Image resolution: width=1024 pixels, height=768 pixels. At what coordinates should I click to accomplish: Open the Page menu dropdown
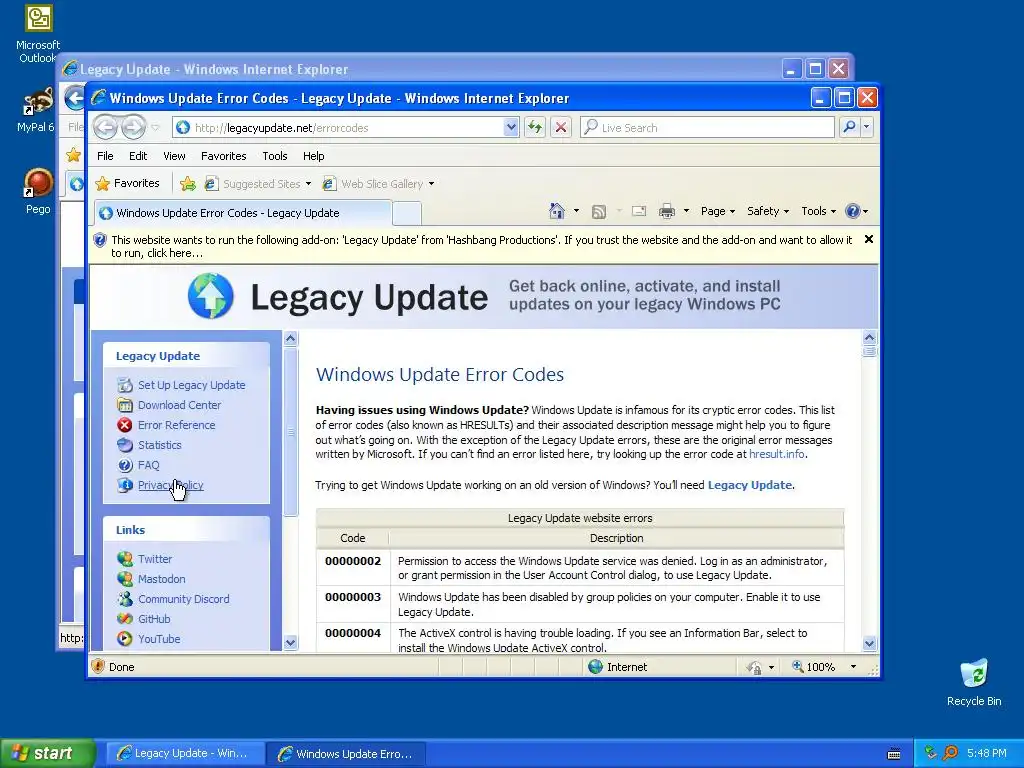718,211
